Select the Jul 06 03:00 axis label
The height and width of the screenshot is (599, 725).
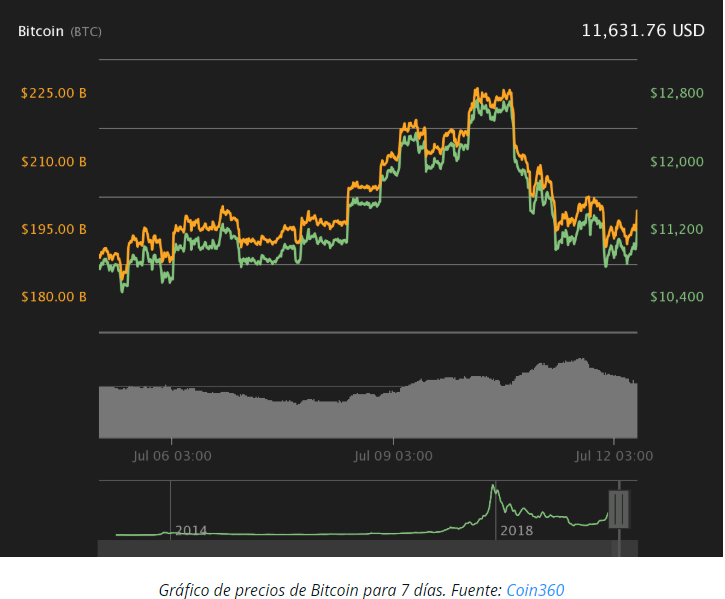[x=172, y=456]
